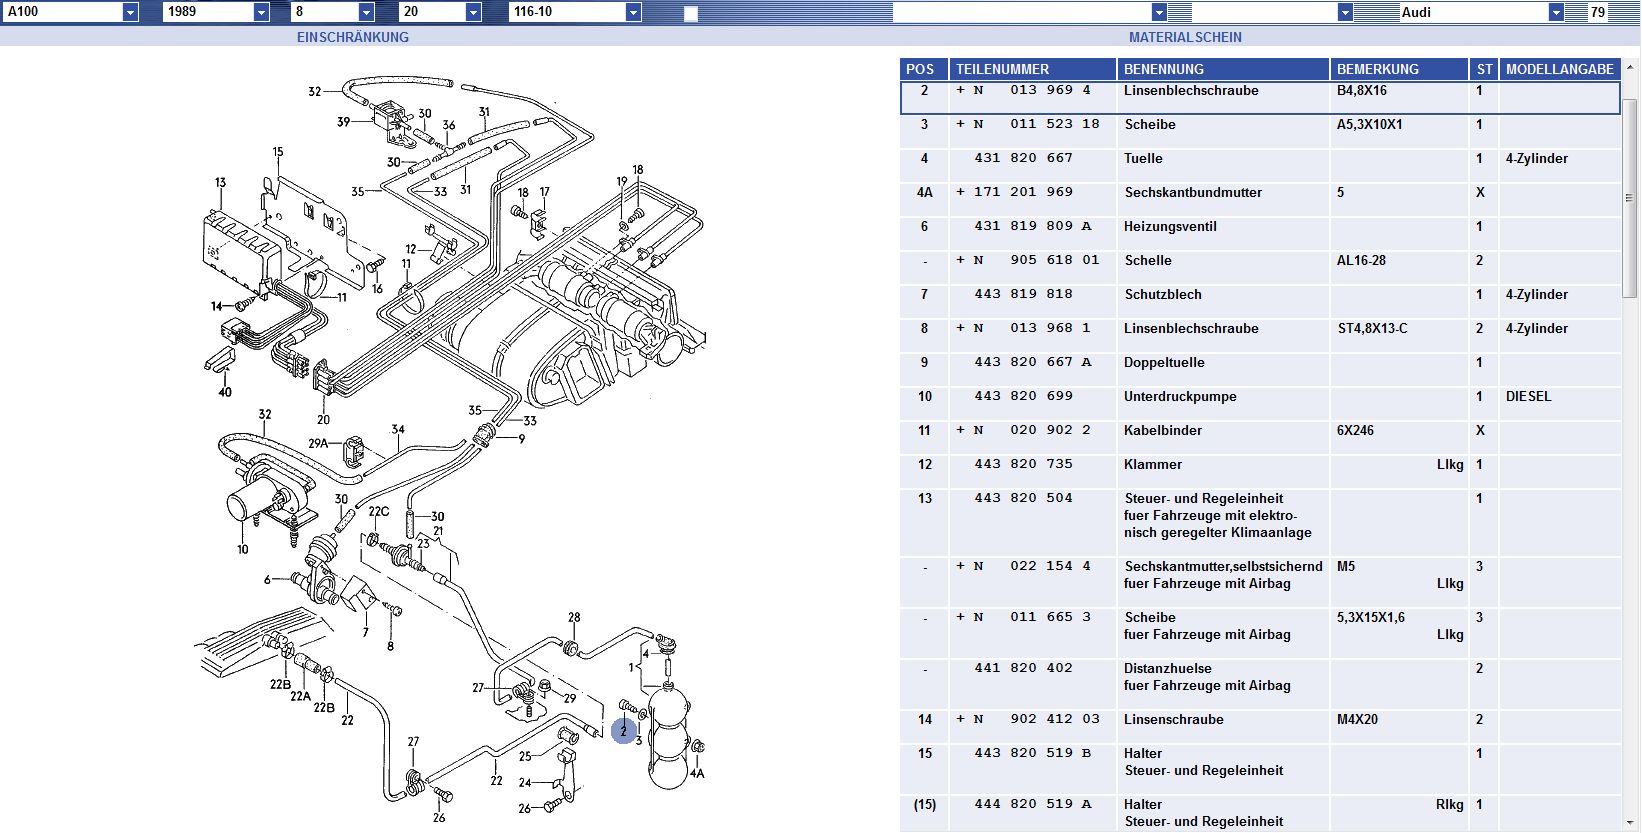Select callout 15 on the bracket plate
Image resolution: width=1642 pixels, height=833 pixels.
(278, 152)
